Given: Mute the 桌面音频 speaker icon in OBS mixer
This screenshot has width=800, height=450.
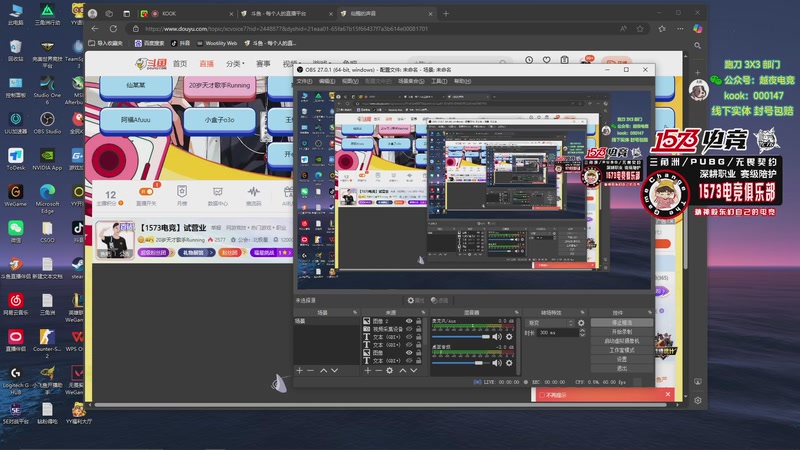Looking at the screenshot, I should point(497,363).
